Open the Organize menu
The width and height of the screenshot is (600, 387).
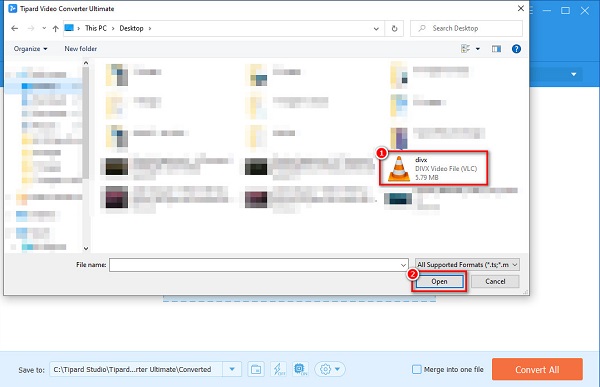(x=30, y=49)
